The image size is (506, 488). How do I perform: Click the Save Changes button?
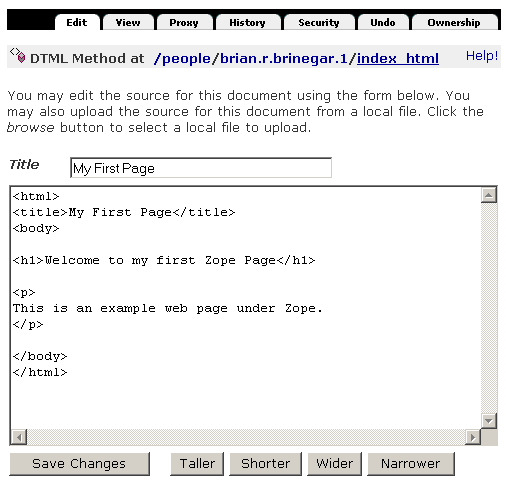[79, 464]
